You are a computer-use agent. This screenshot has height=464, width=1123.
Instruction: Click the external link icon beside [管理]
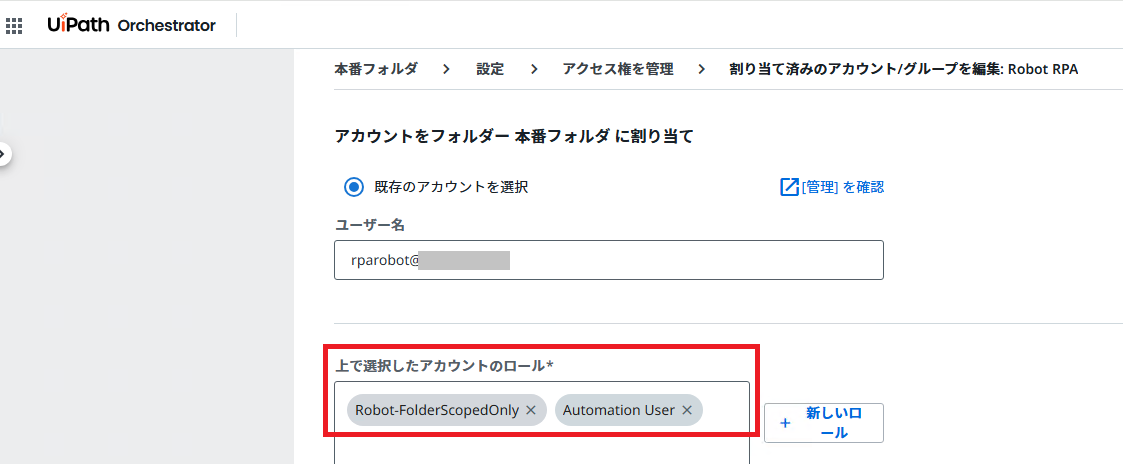tap(789, 187)
